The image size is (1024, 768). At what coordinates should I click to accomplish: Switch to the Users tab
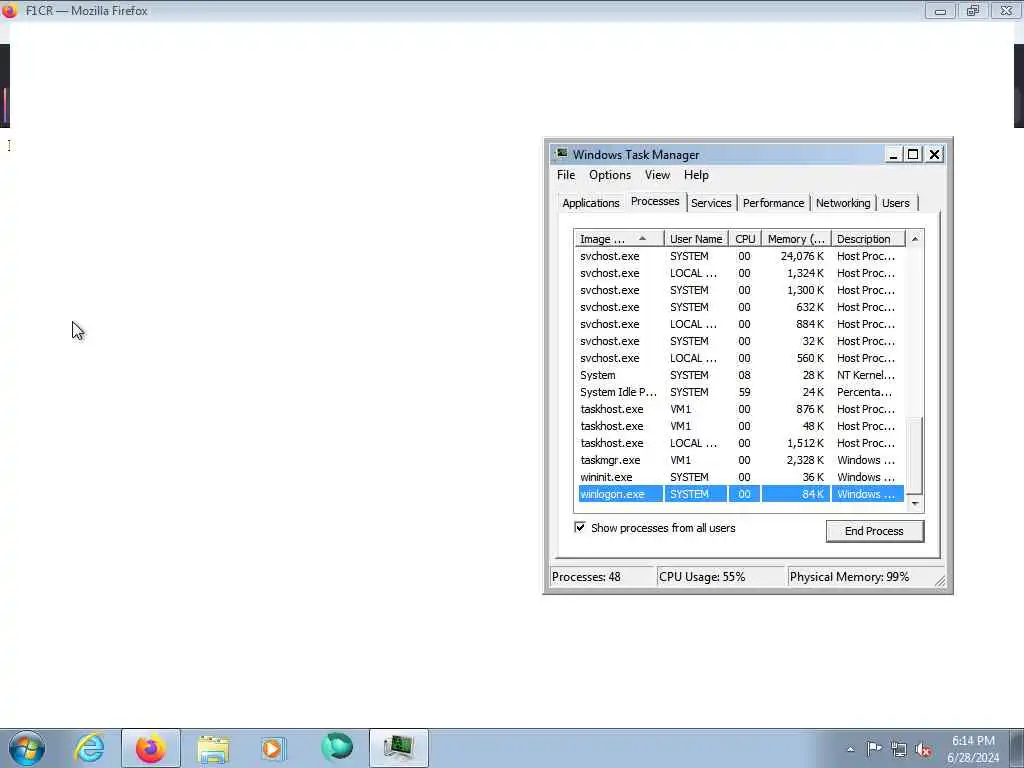[895, 203]
